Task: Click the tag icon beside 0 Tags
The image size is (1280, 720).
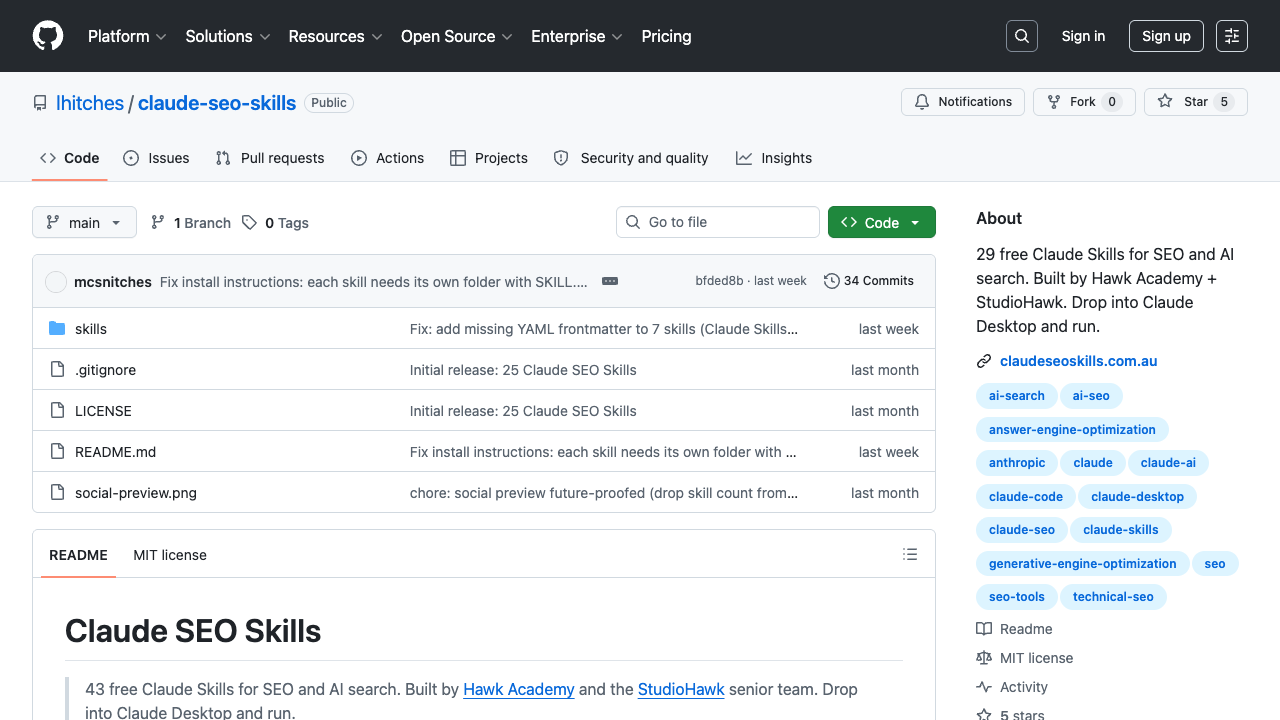Action: tap(249, 222)
